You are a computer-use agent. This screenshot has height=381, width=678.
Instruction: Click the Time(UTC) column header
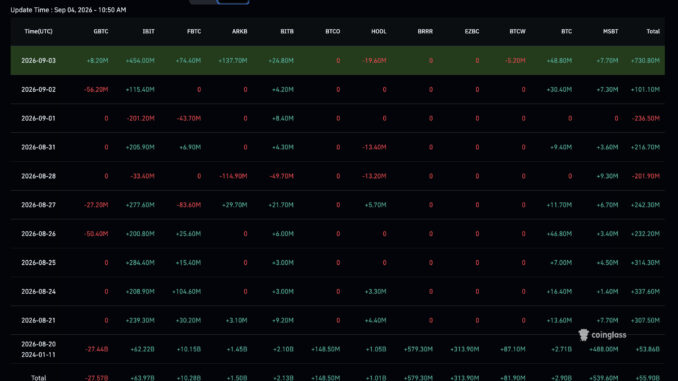coord(38,32)
